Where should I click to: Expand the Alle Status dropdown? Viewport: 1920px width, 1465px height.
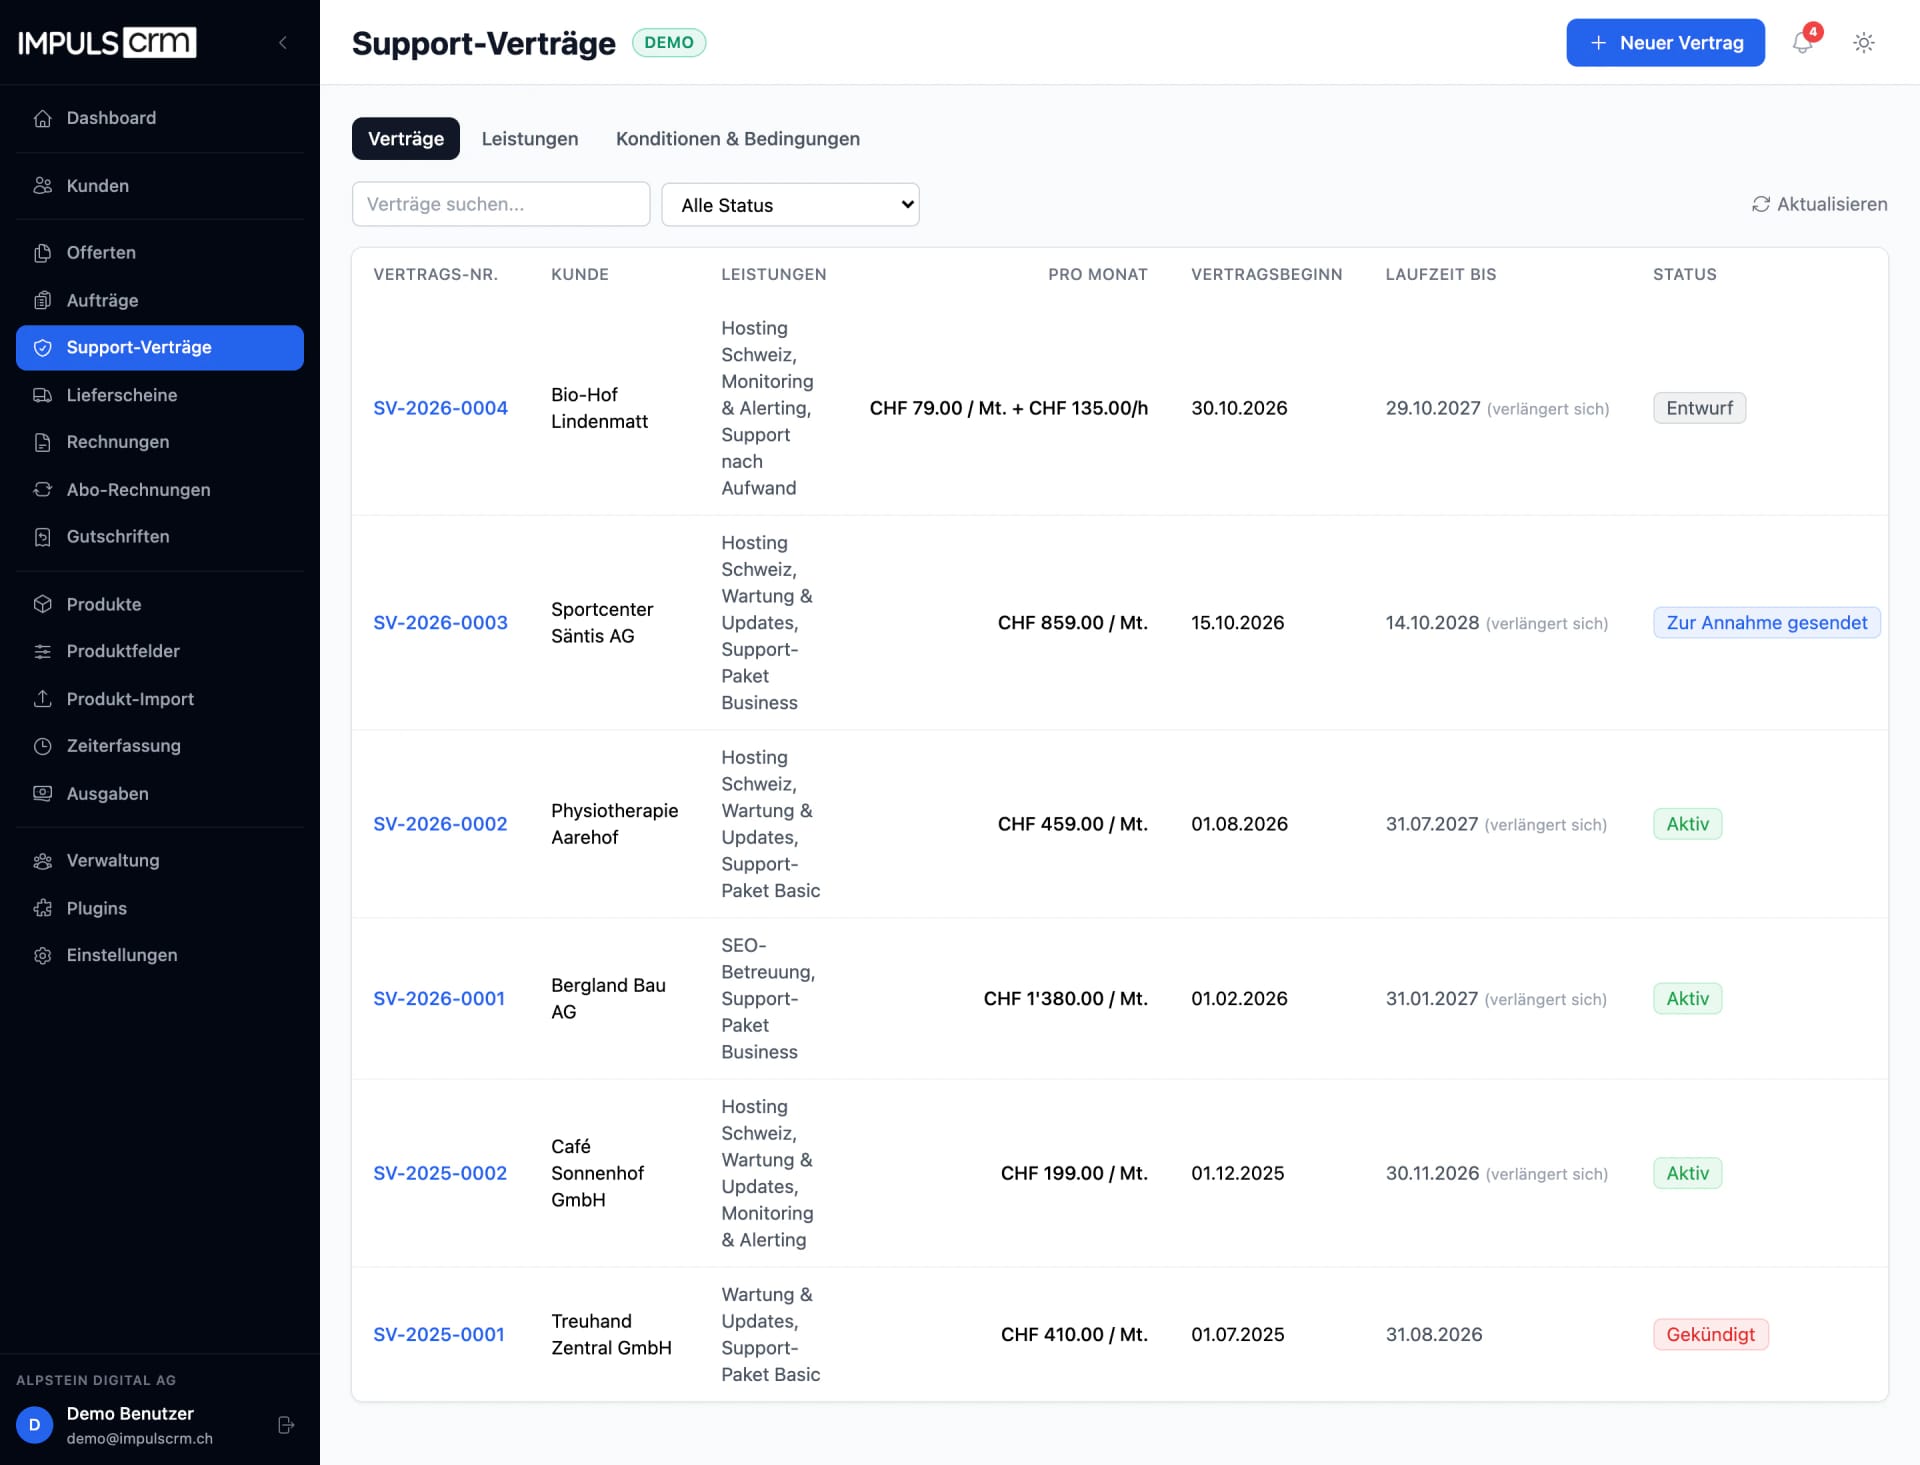click(x=790, y=204)
